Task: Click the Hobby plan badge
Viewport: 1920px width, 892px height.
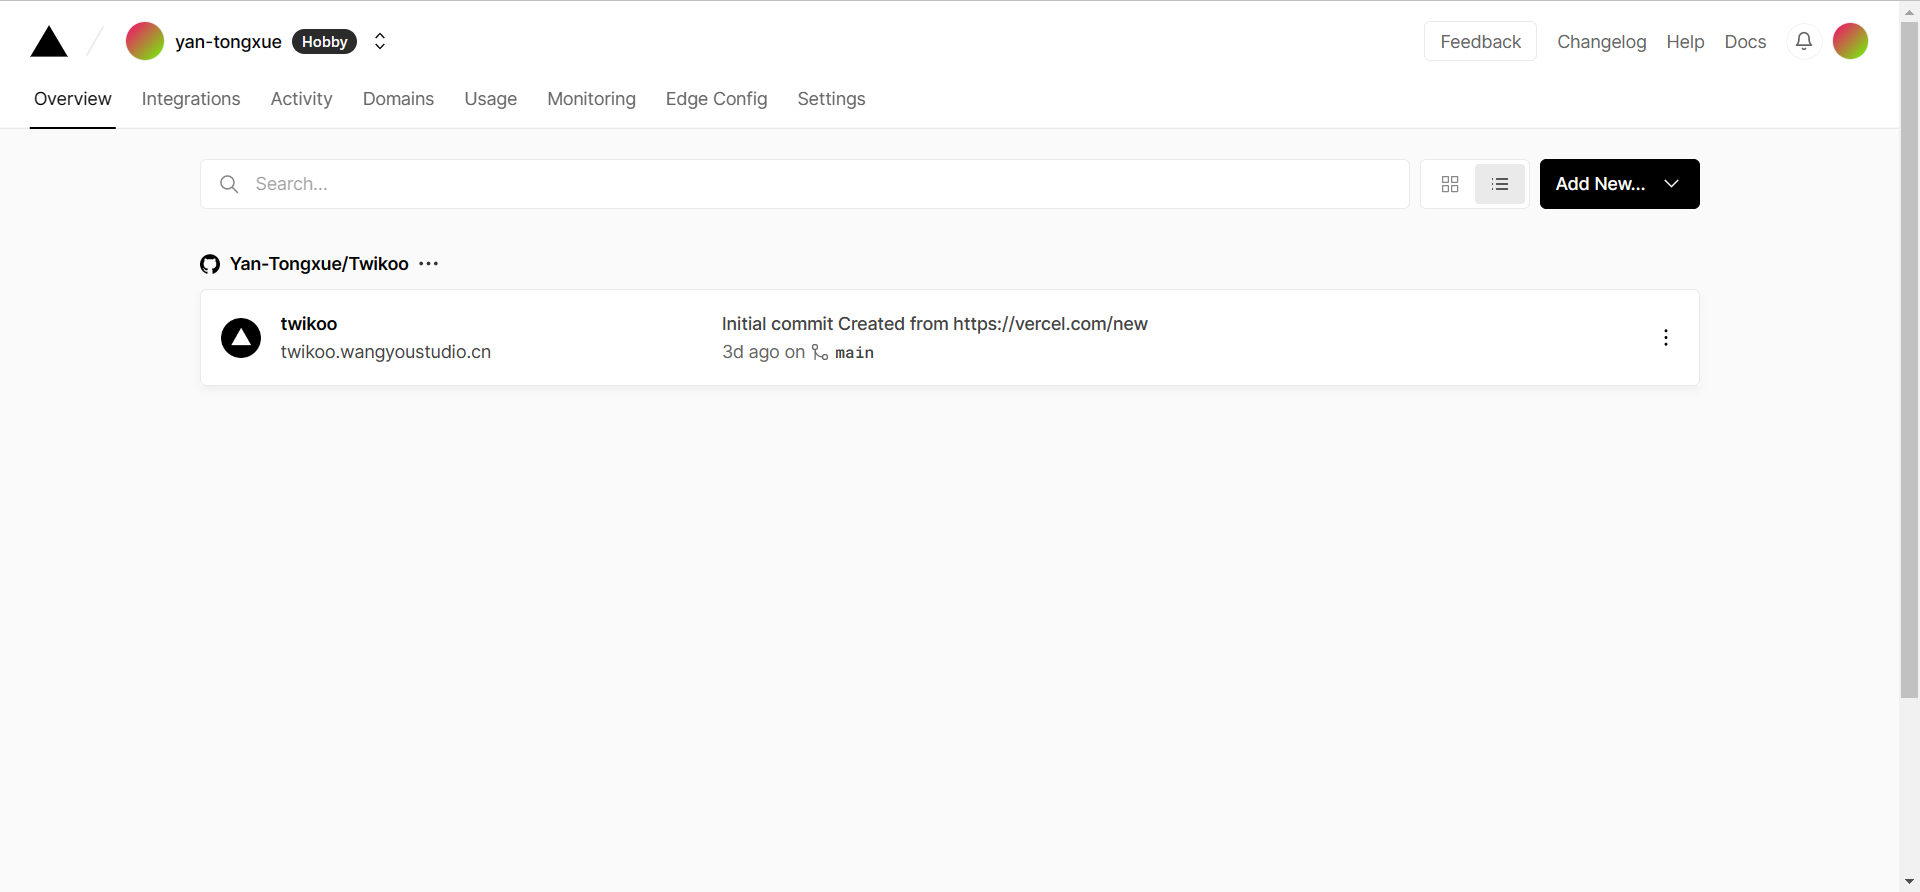Action: tap(324, 42)
